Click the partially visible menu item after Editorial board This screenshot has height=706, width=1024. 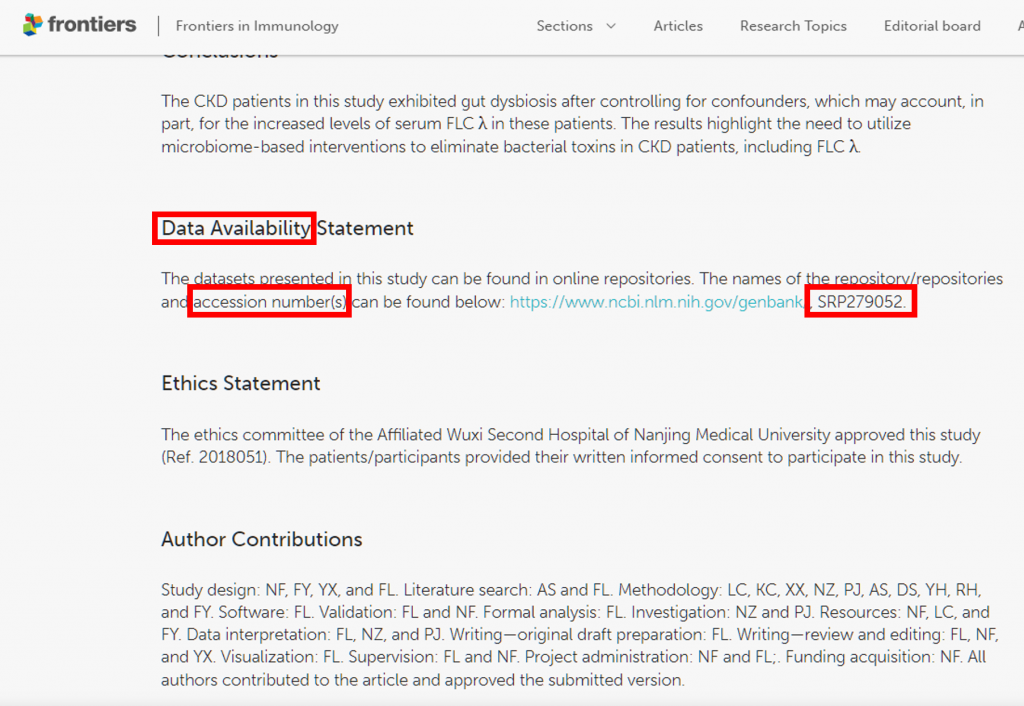coord(1020,26)
